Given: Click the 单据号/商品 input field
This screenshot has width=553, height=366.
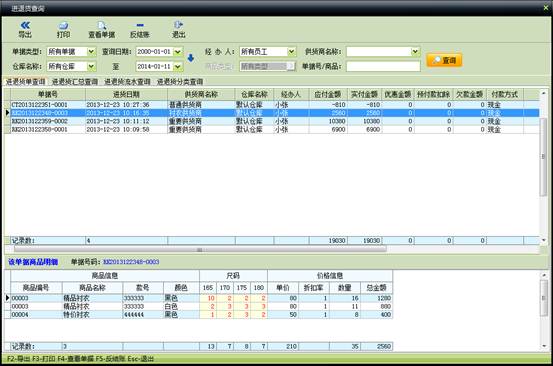Looking at the screenshot, I should click(x=383, y=66).
